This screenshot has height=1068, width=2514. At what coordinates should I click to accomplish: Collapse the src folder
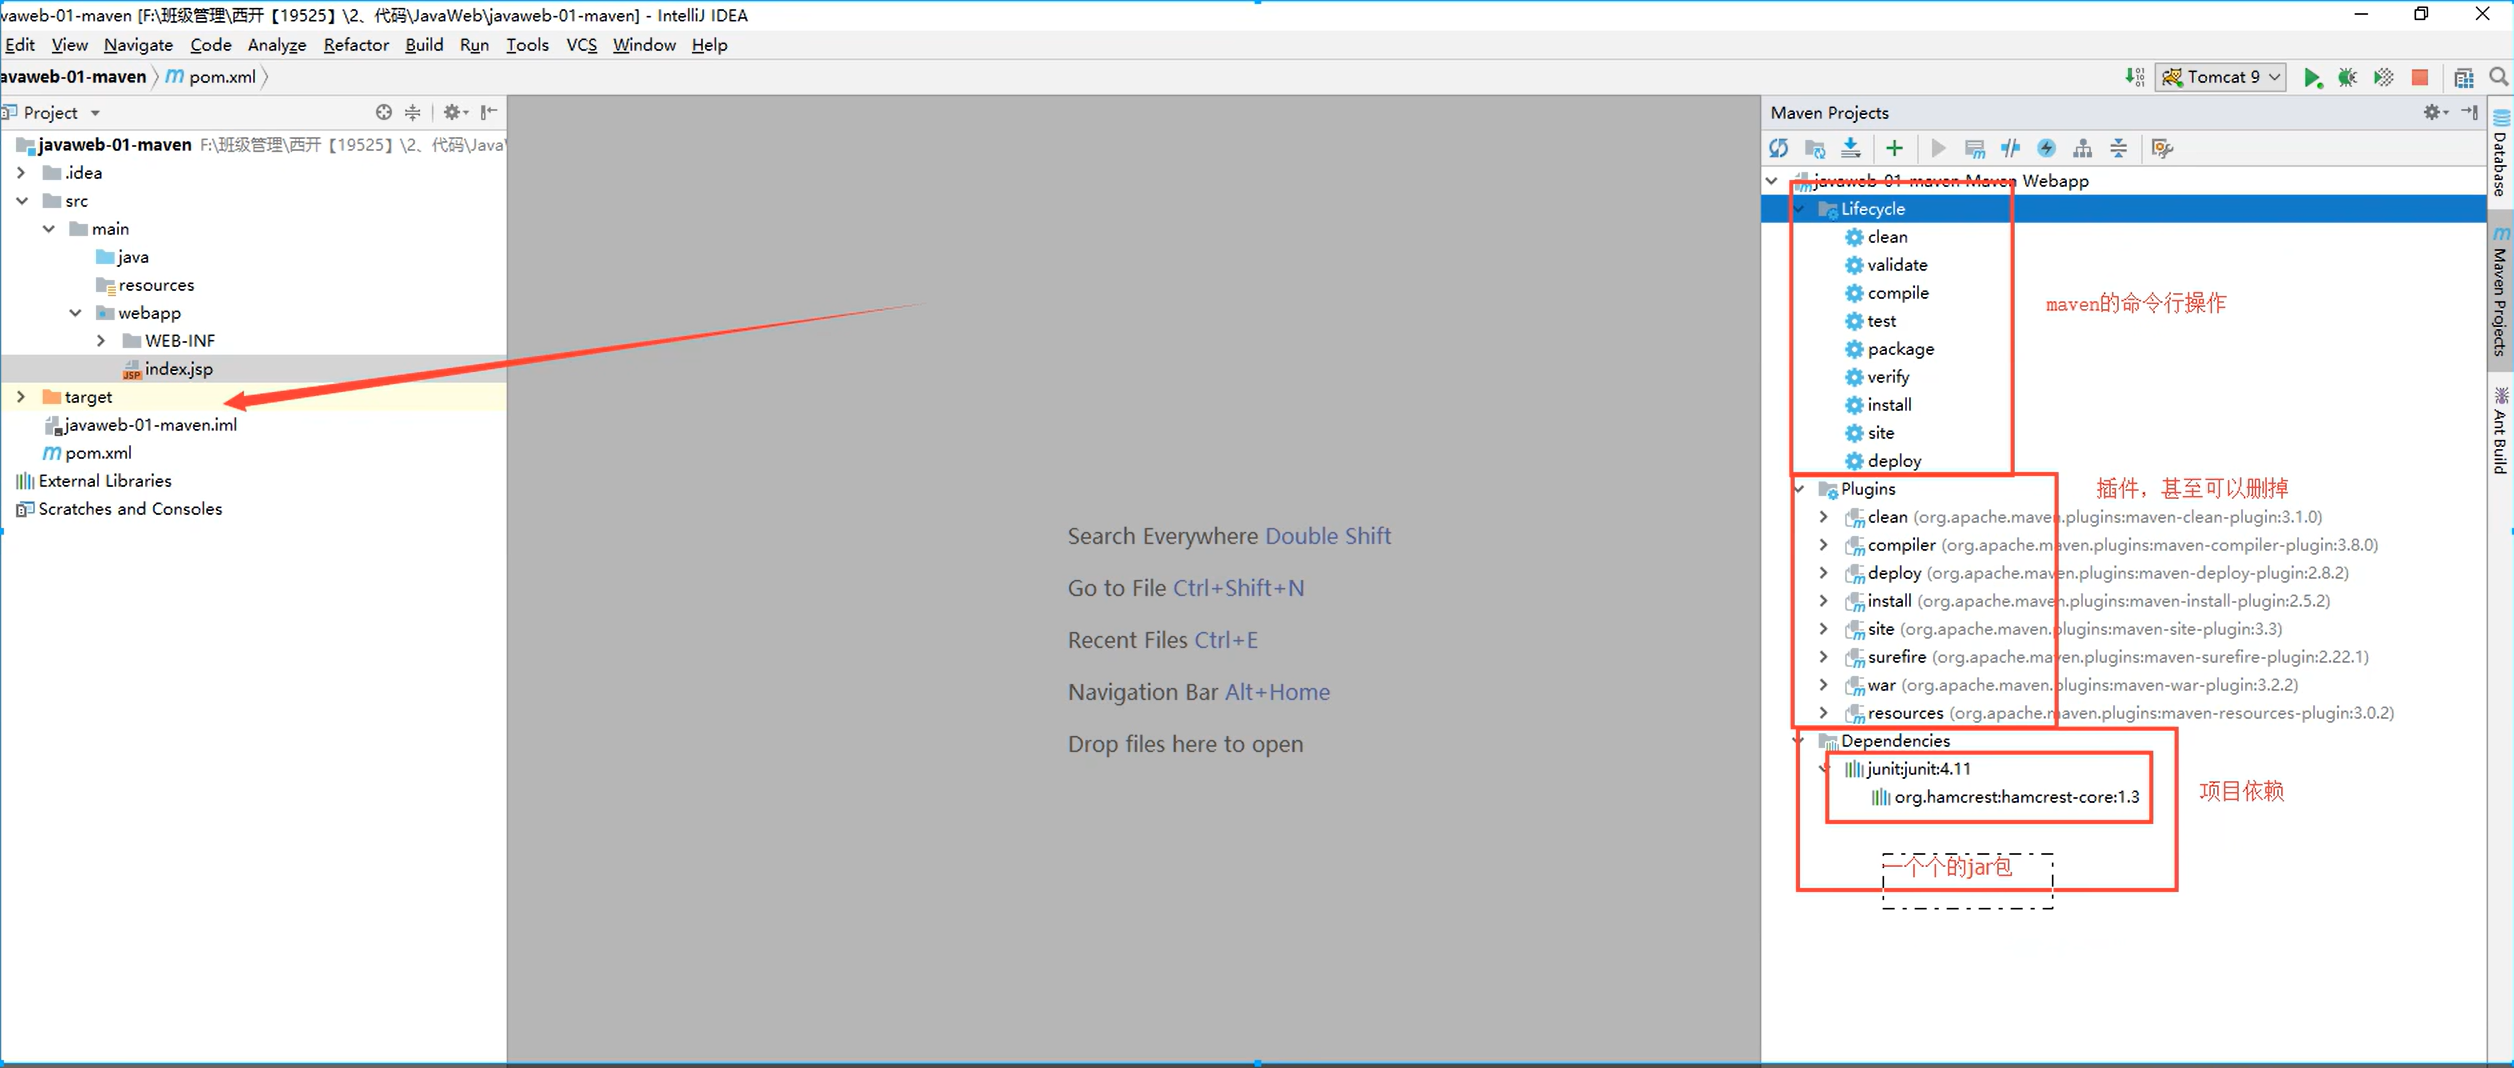click(21, 200)
